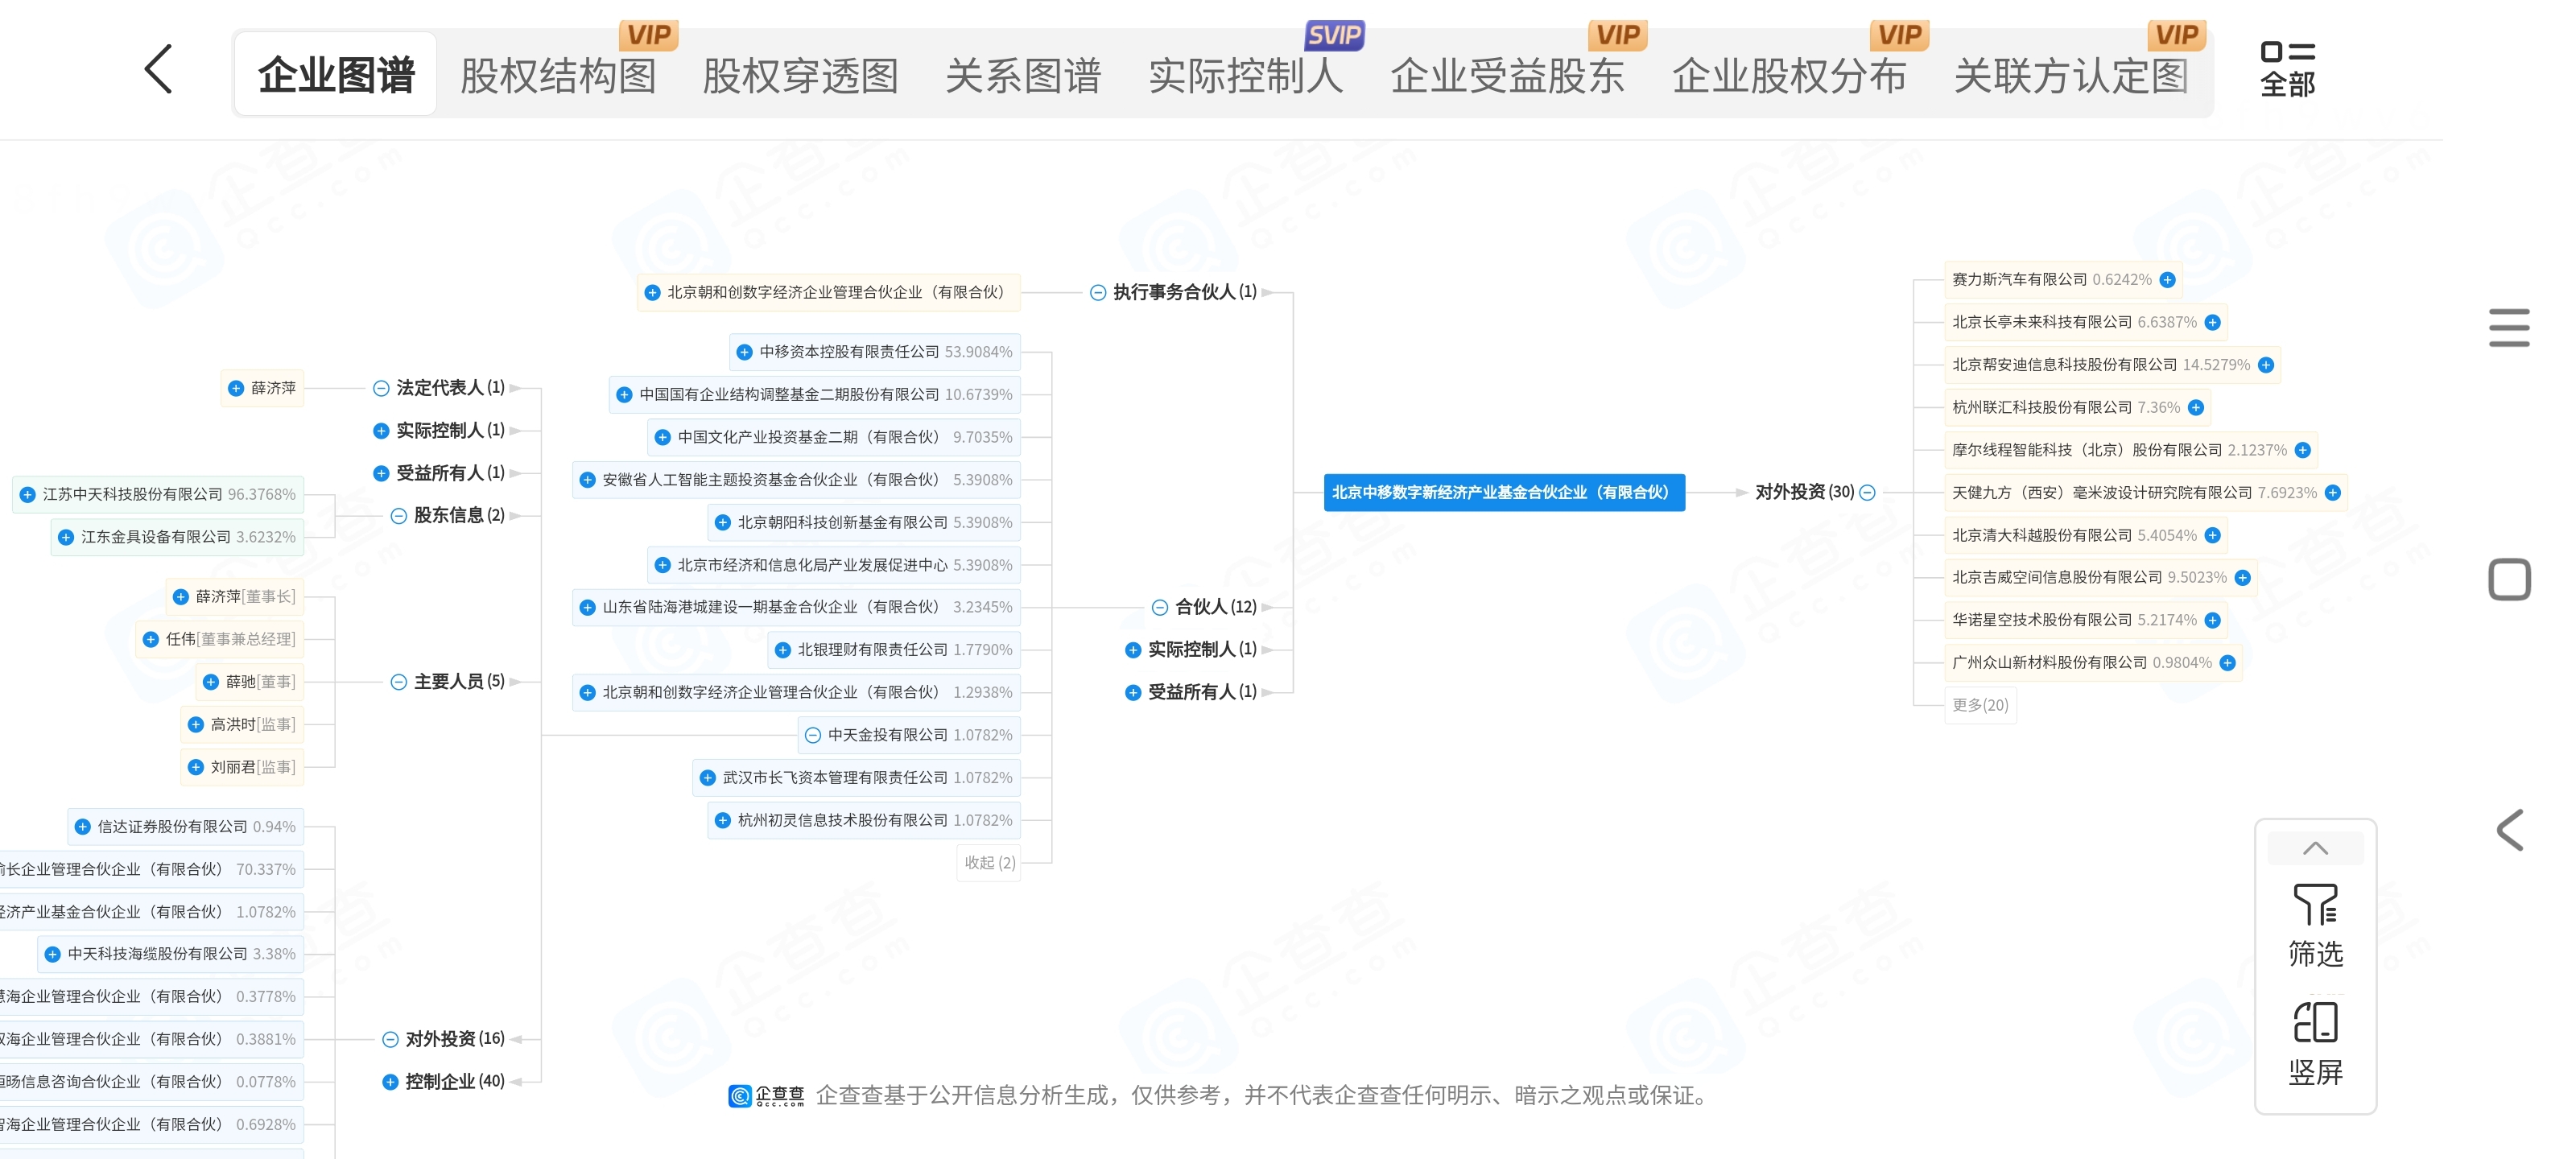Viewport: 2576px width, 1159px height.
Task: Expand plus icon beside 信达证券股份有限公司
Action: click(82, 827)
